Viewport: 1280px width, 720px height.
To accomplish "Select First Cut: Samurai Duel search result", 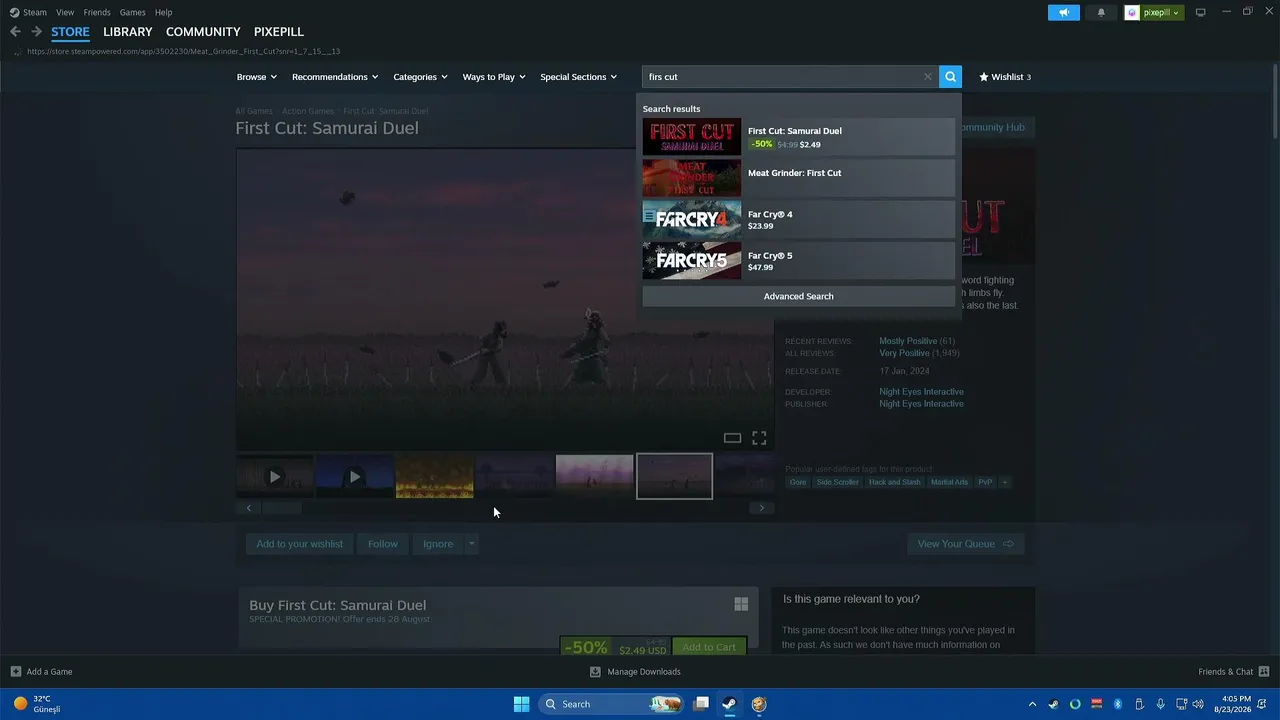I will pos(798,137).
